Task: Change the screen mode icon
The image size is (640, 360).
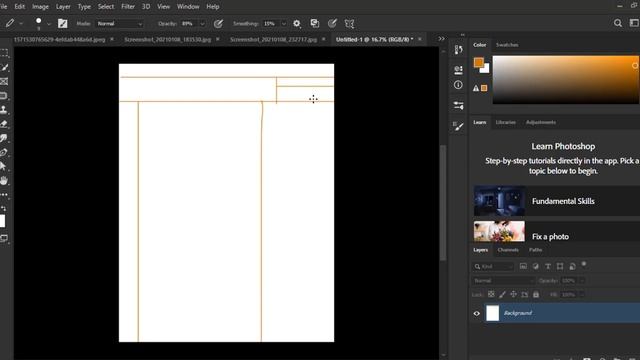Action: (x=4, y=238)
